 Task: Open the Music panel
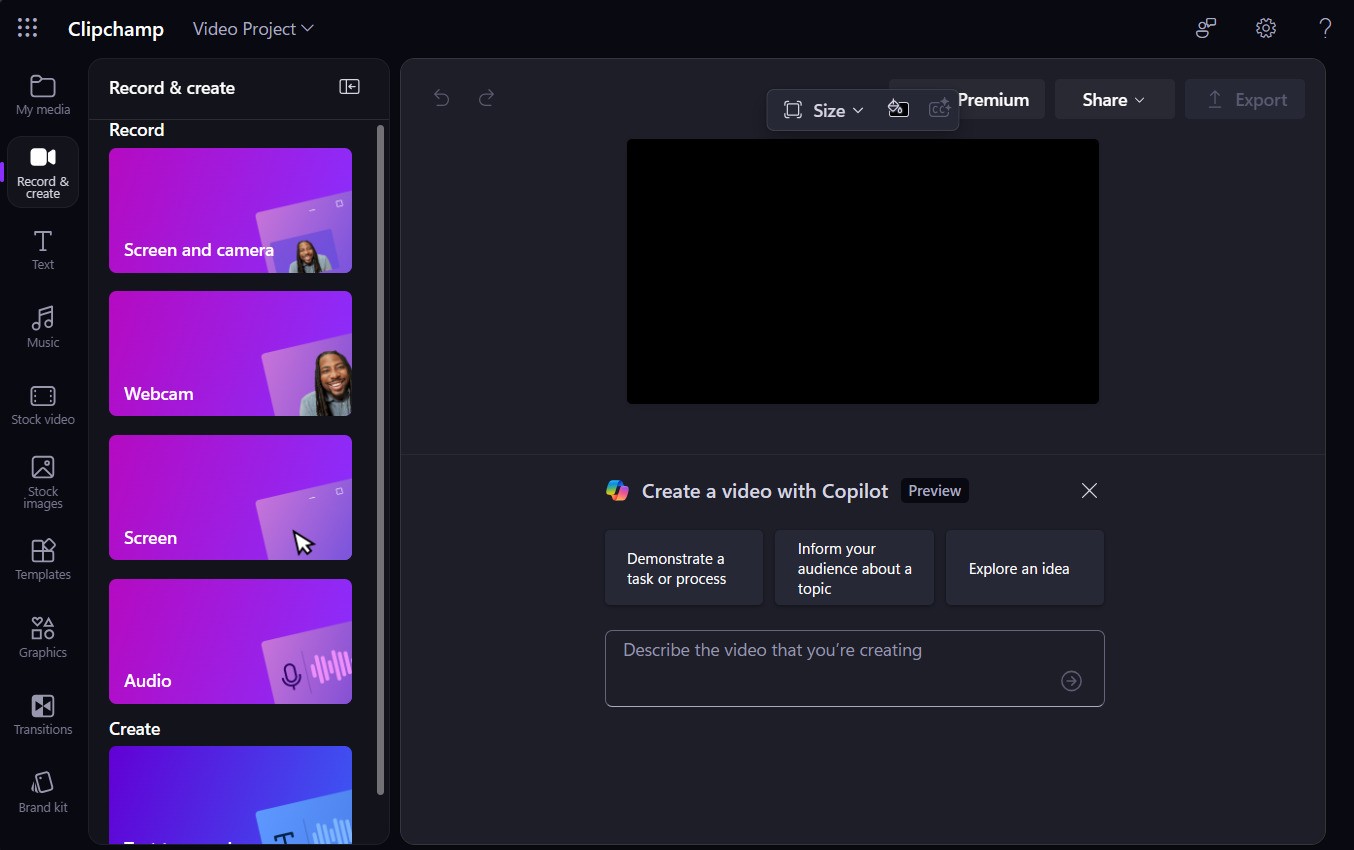42,327
